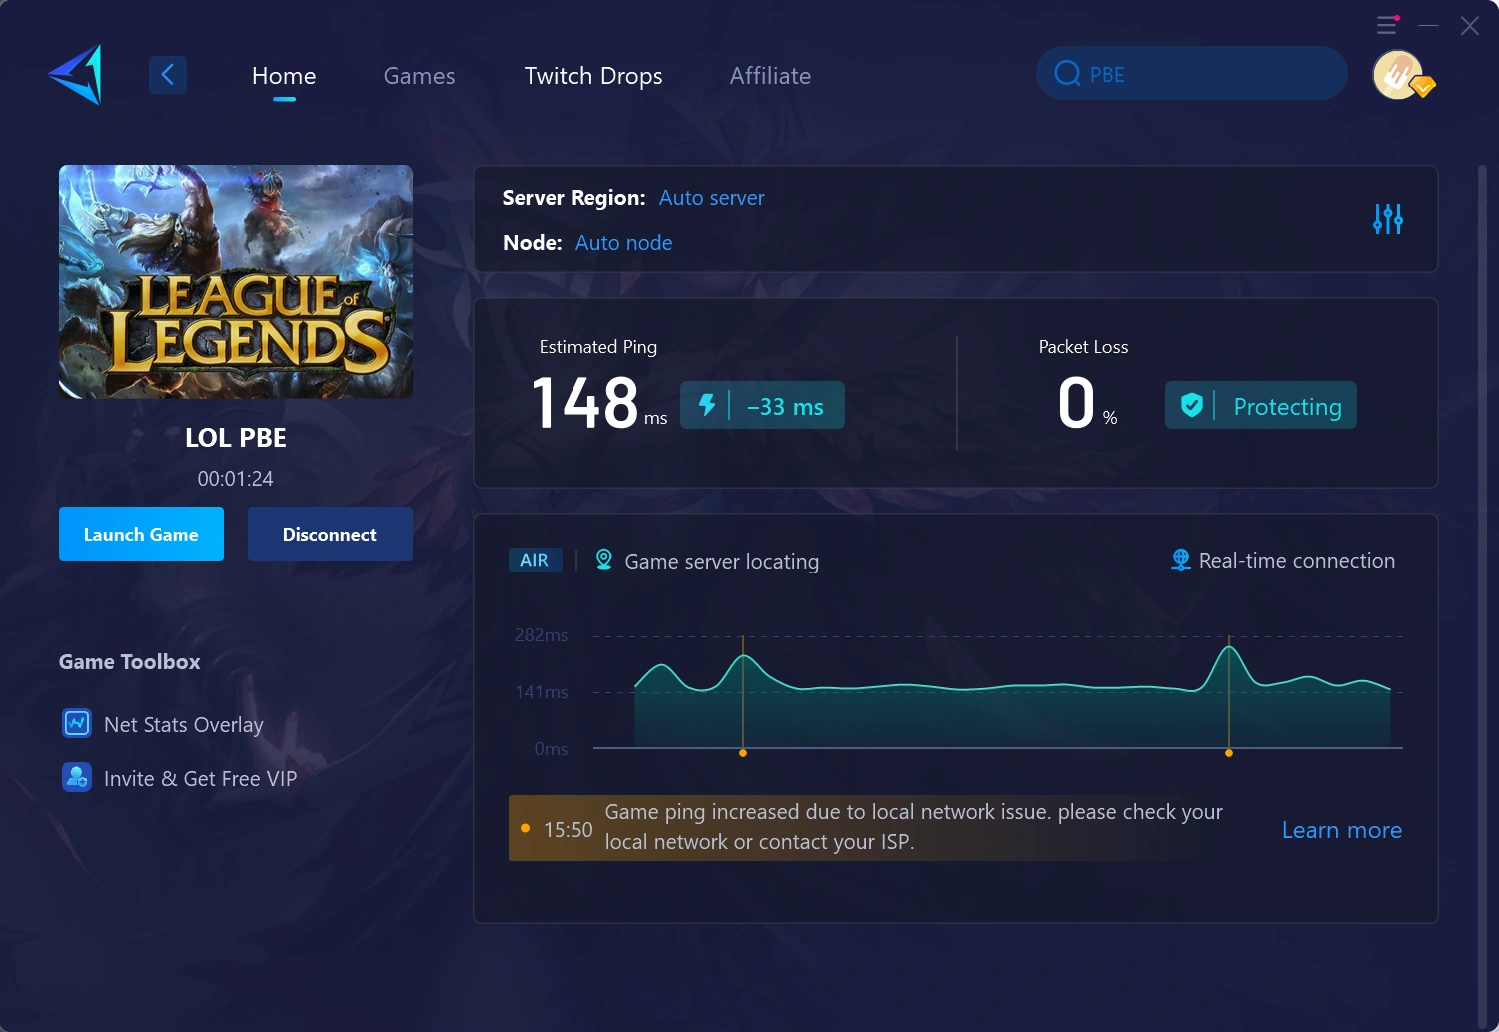Switch to the Games tab

[x=419, y=76]
